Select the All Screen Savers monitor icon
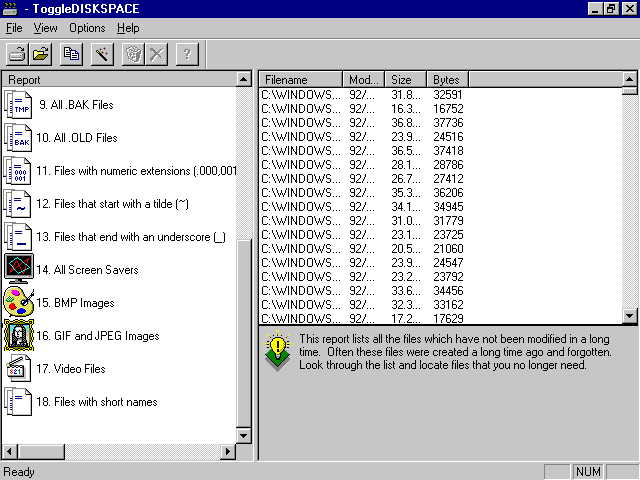The width and height of the screenshot is (640, 480). tap(18, 269)
